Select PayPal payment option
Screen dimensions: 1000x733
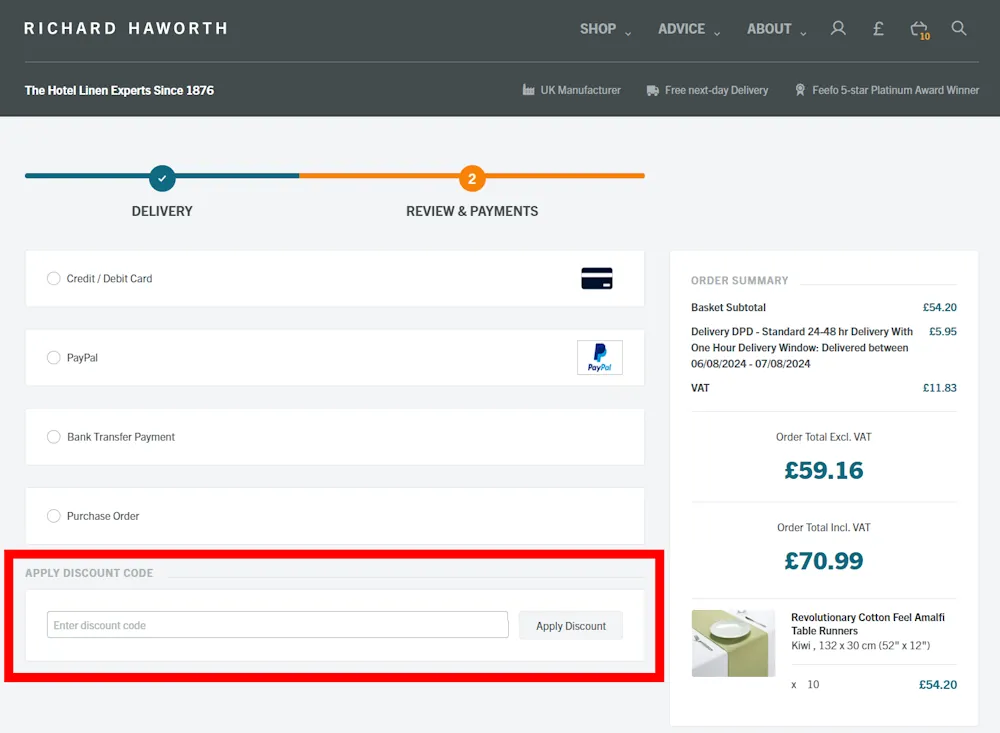pyautogui.click(x=54, y=358)
